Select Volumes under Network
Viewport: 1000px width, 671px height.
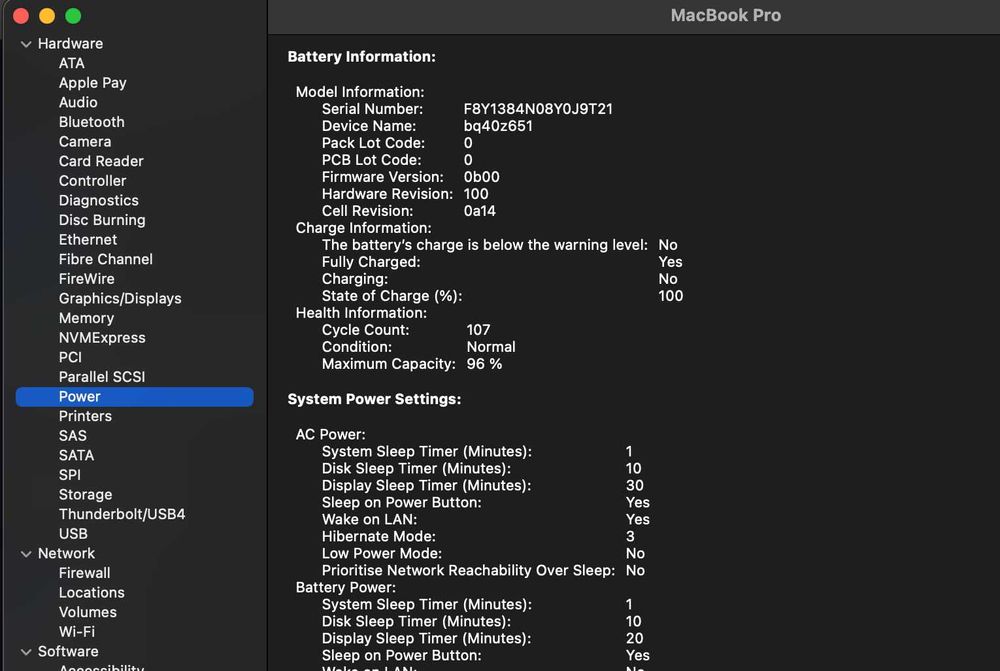87,612
